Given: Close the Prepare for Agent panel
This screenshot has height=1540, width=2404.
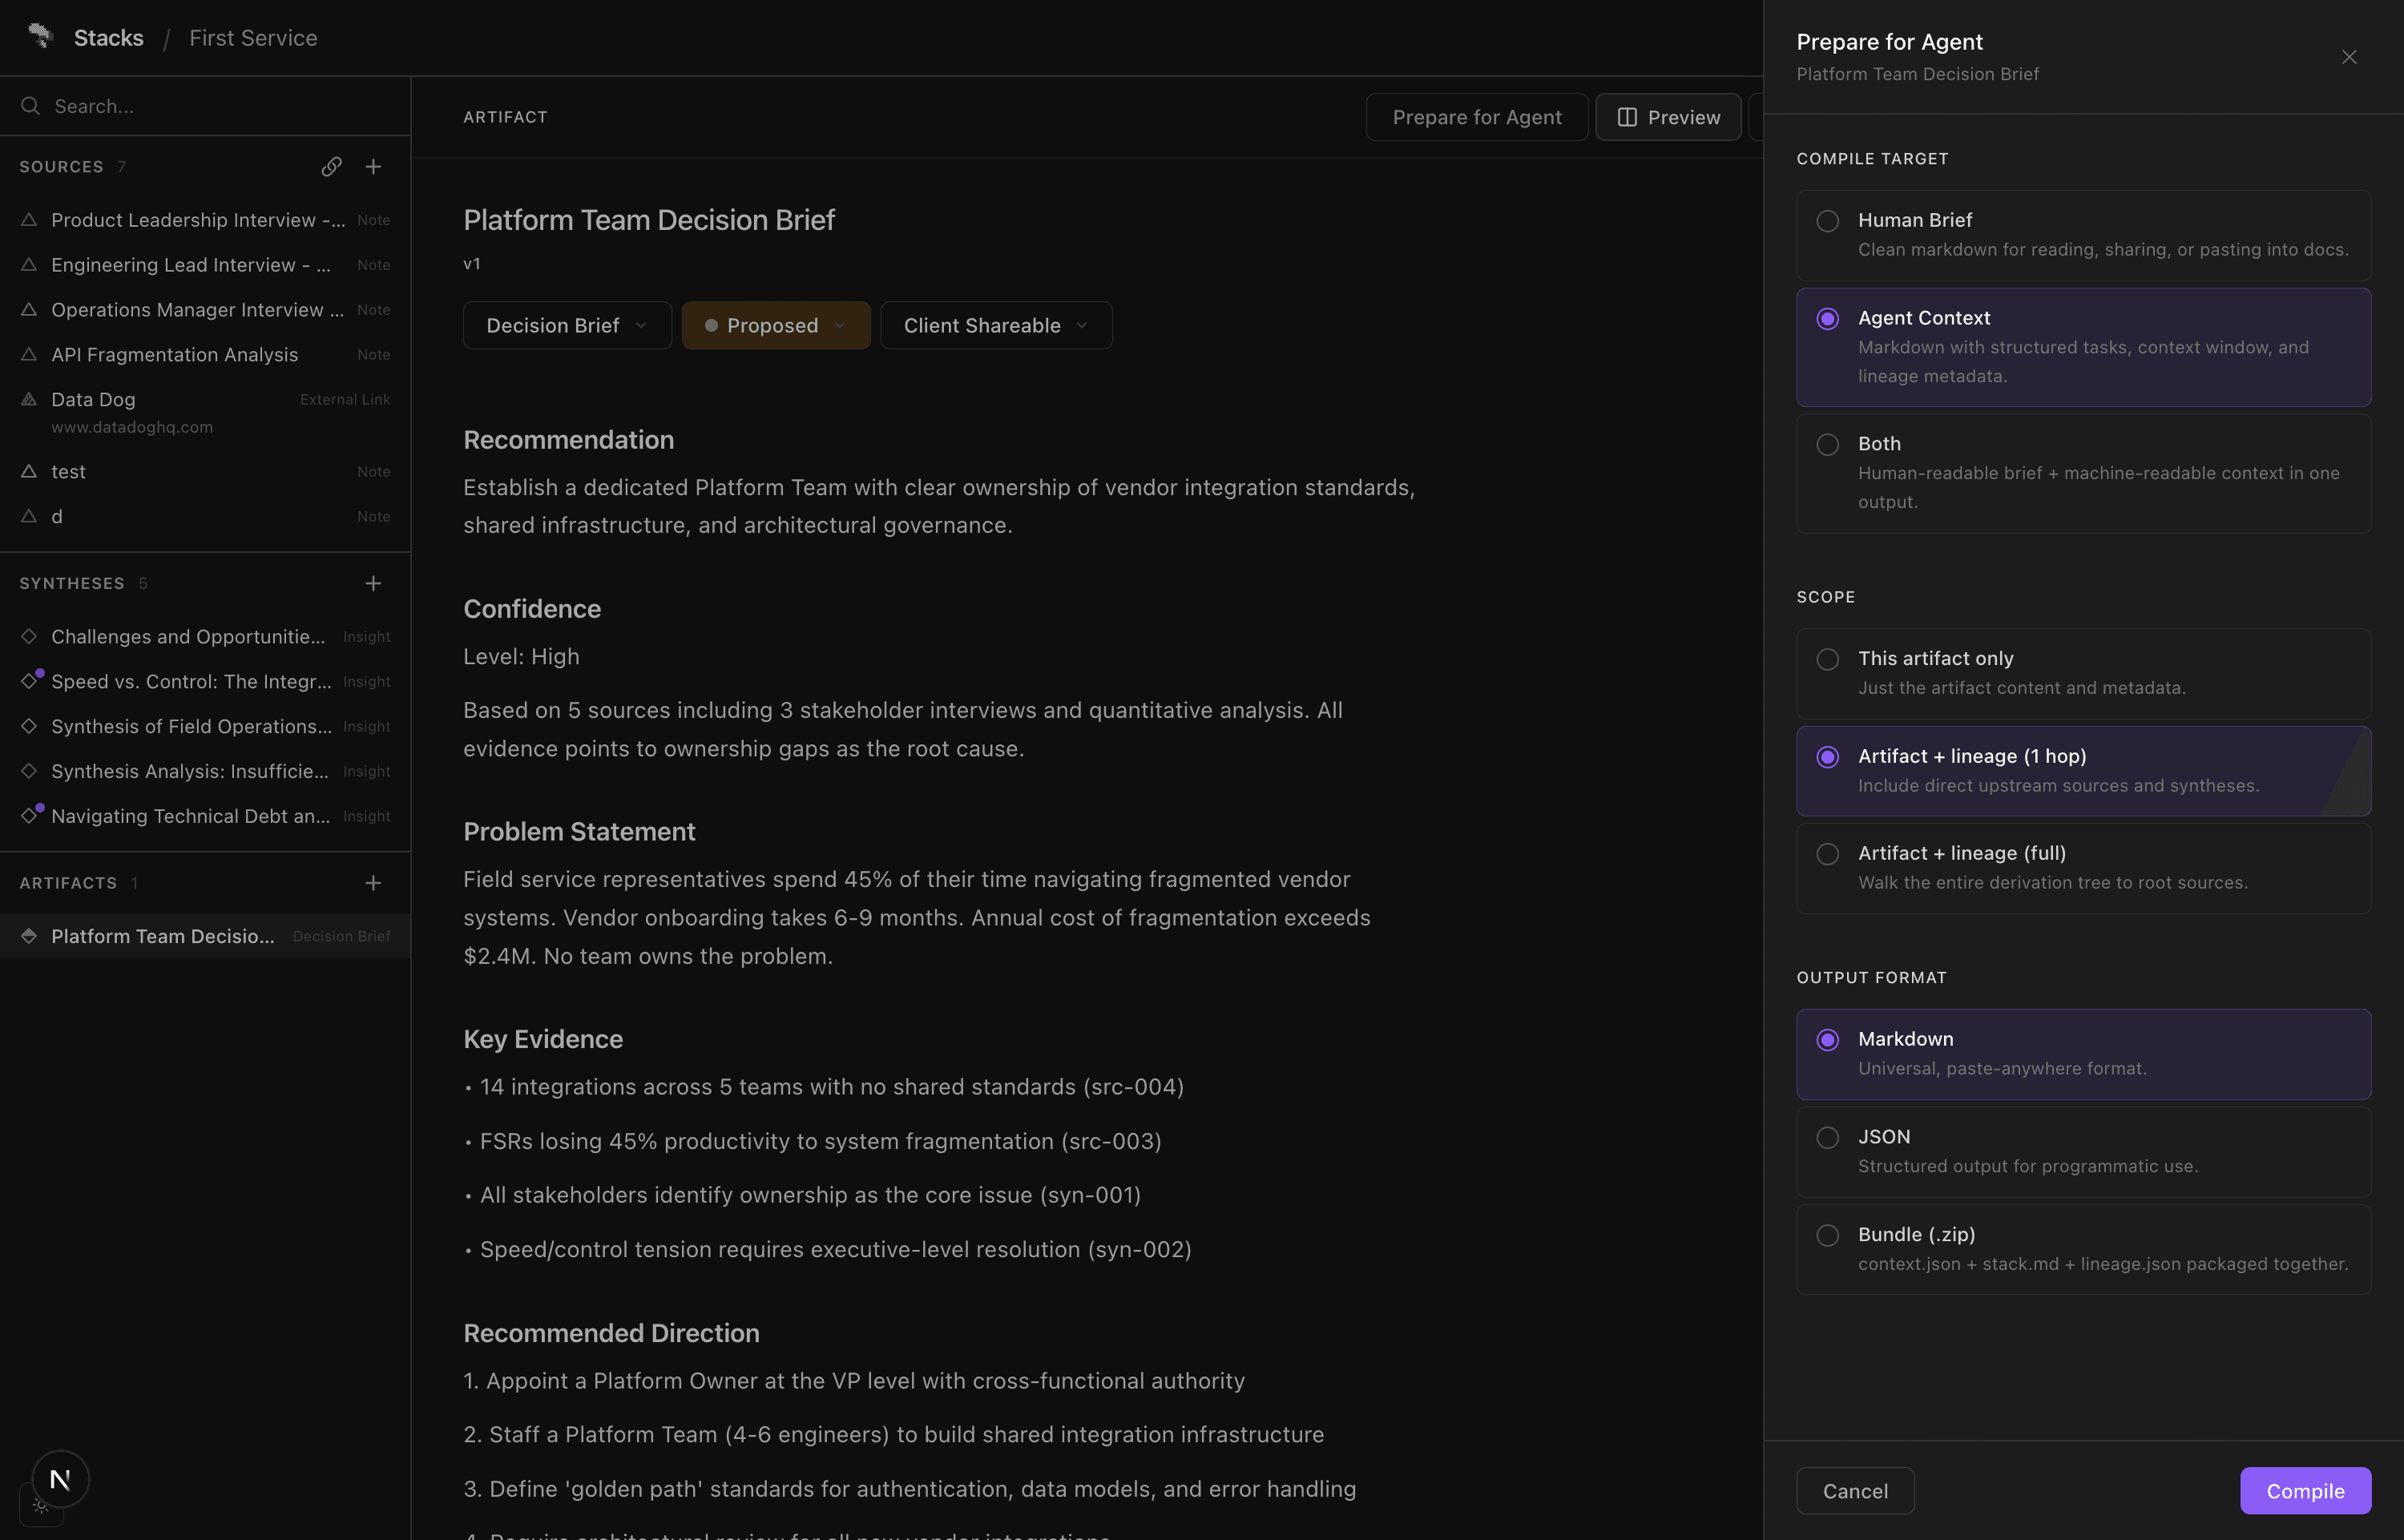Looking at the screenshot, I should click(2349, 57).
